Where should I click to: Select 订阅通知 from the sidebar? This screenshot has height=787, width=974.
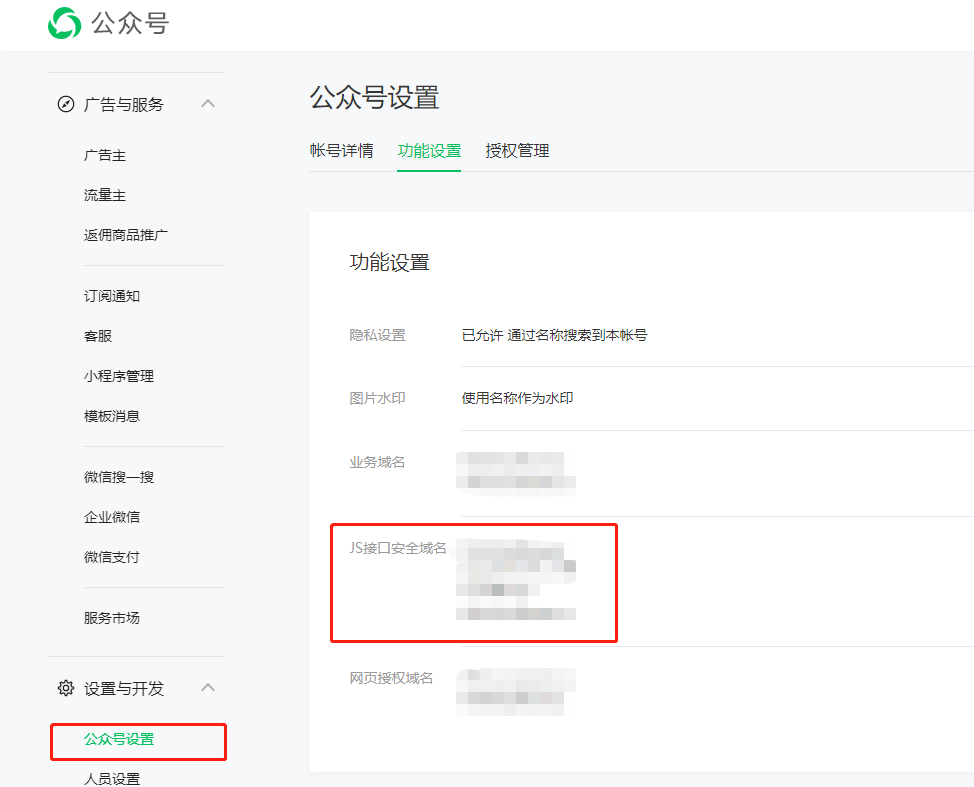pyautogui.click(x=112, y=297)
